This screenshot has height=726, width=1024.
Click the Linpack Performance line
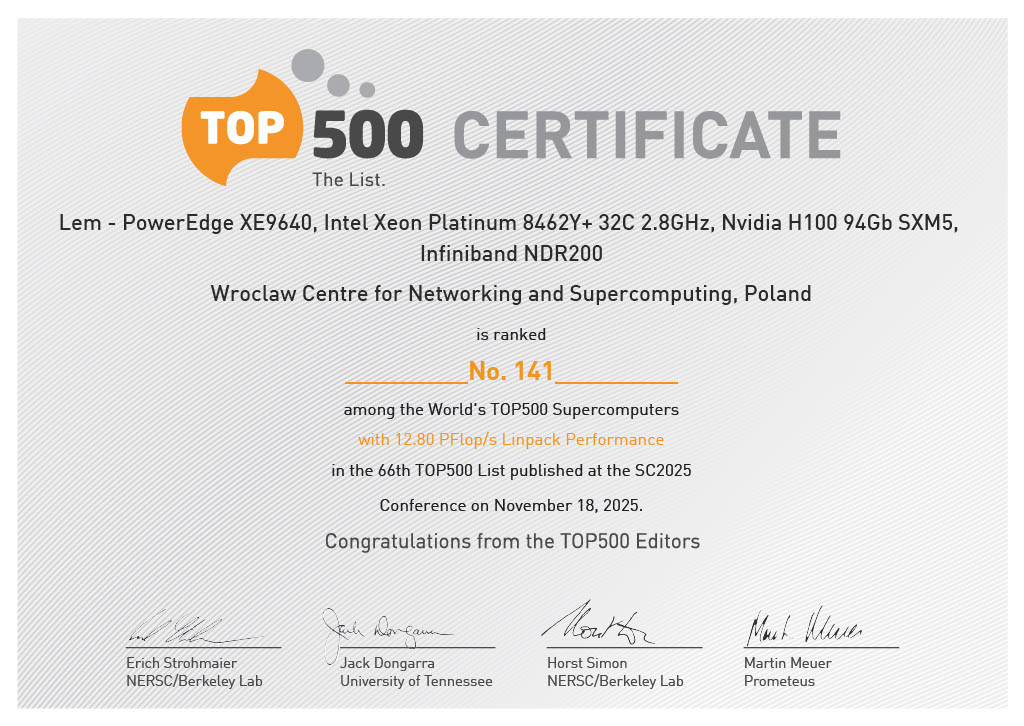[x=511, y=439]
